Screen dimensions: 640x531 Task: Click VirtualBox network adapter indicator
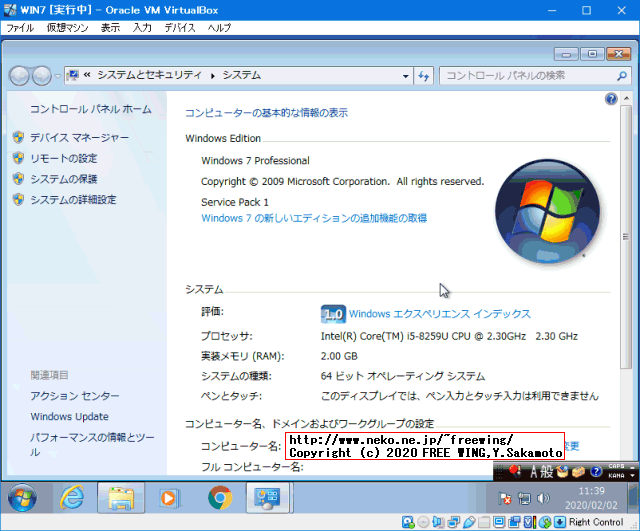[453, 522]
